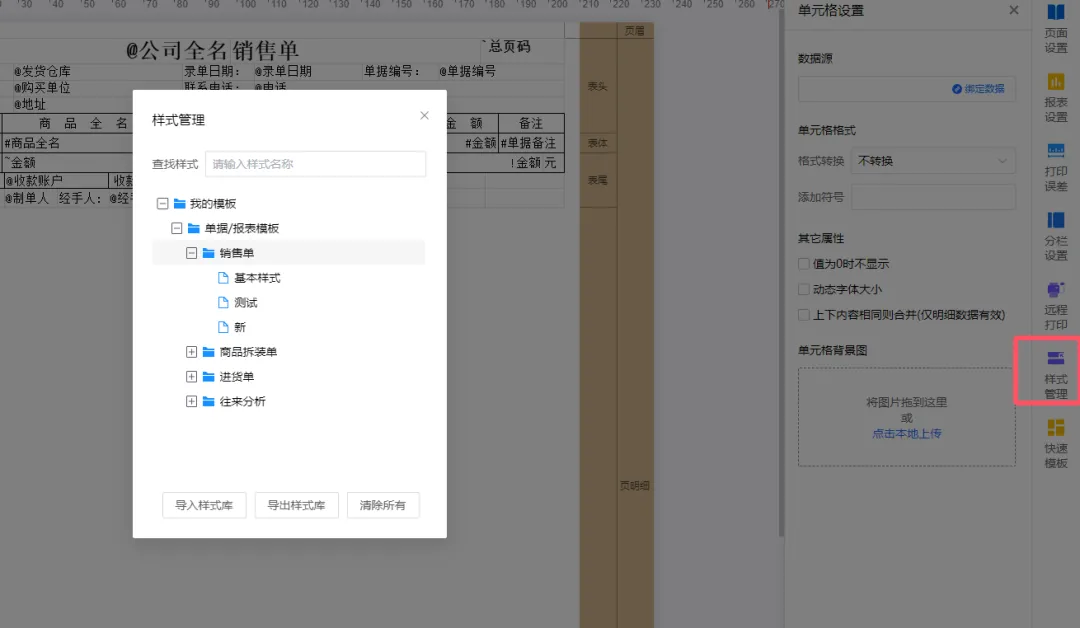1080x628 pixels.
Task: Enable 动态字体大小 option
Action: [x=803, y=288]
